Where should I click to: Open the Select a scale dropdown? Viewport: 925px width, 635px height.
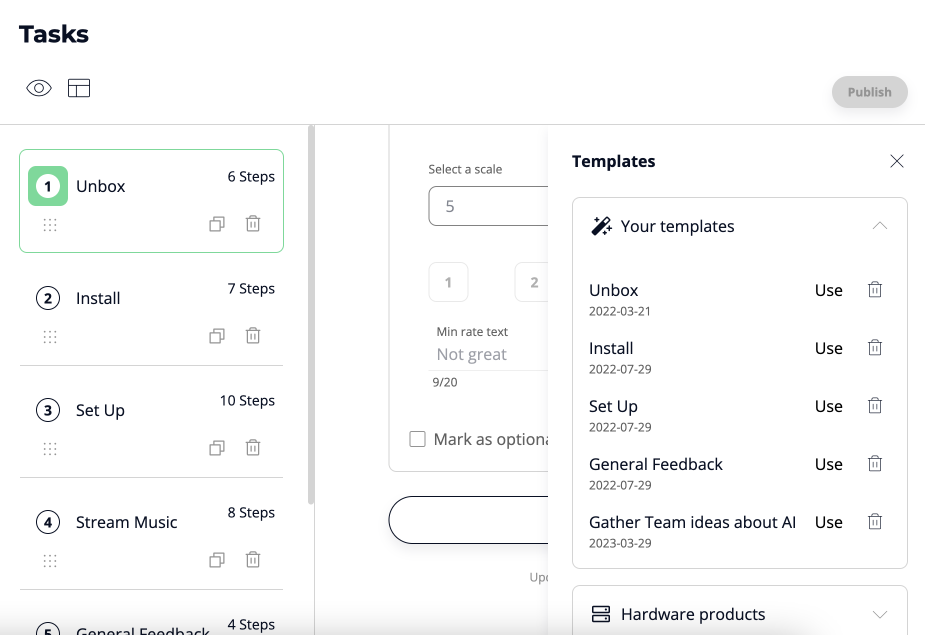click(x=488, y=206)
